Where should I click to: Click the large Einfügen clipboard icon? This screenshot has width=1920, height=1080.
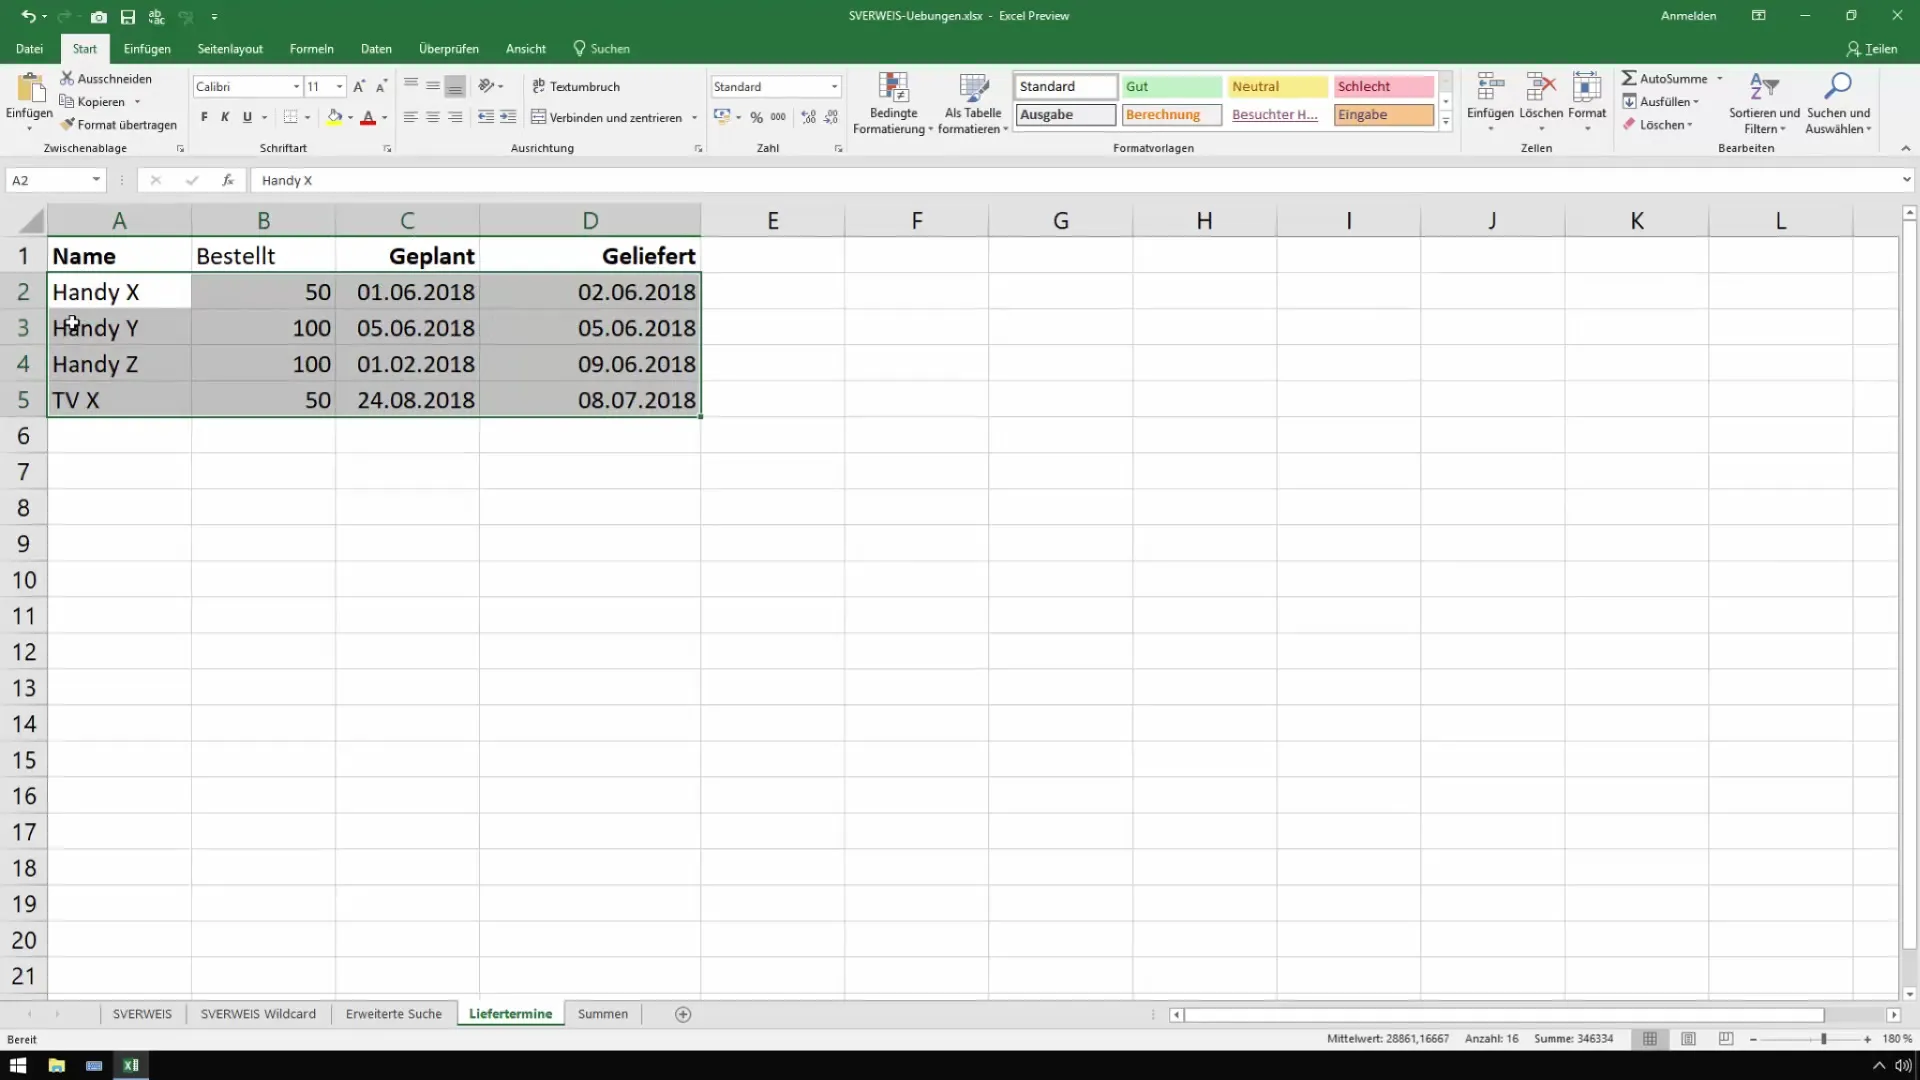click(x=29, y=88)
